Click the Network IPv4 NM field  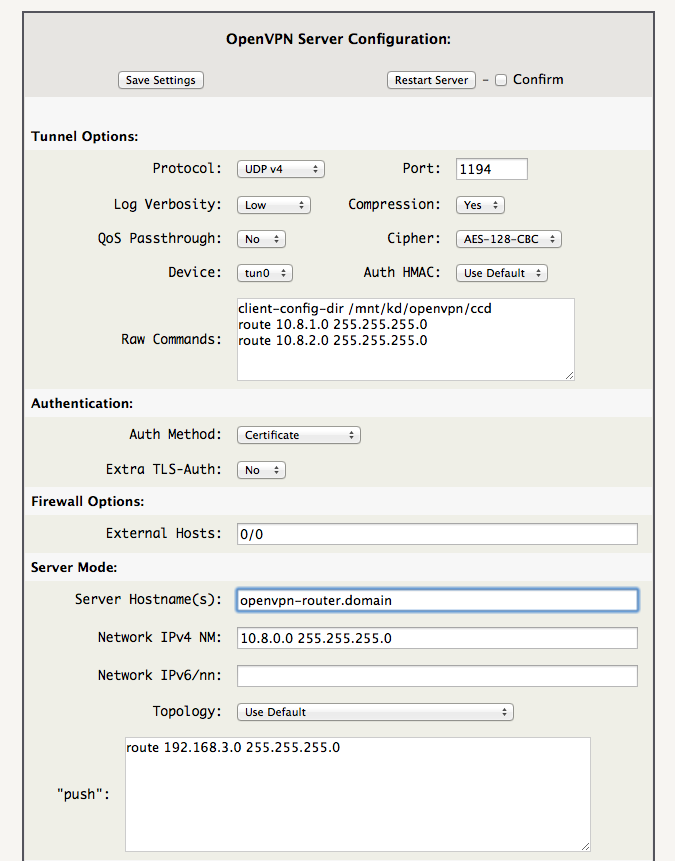[437, 638]
